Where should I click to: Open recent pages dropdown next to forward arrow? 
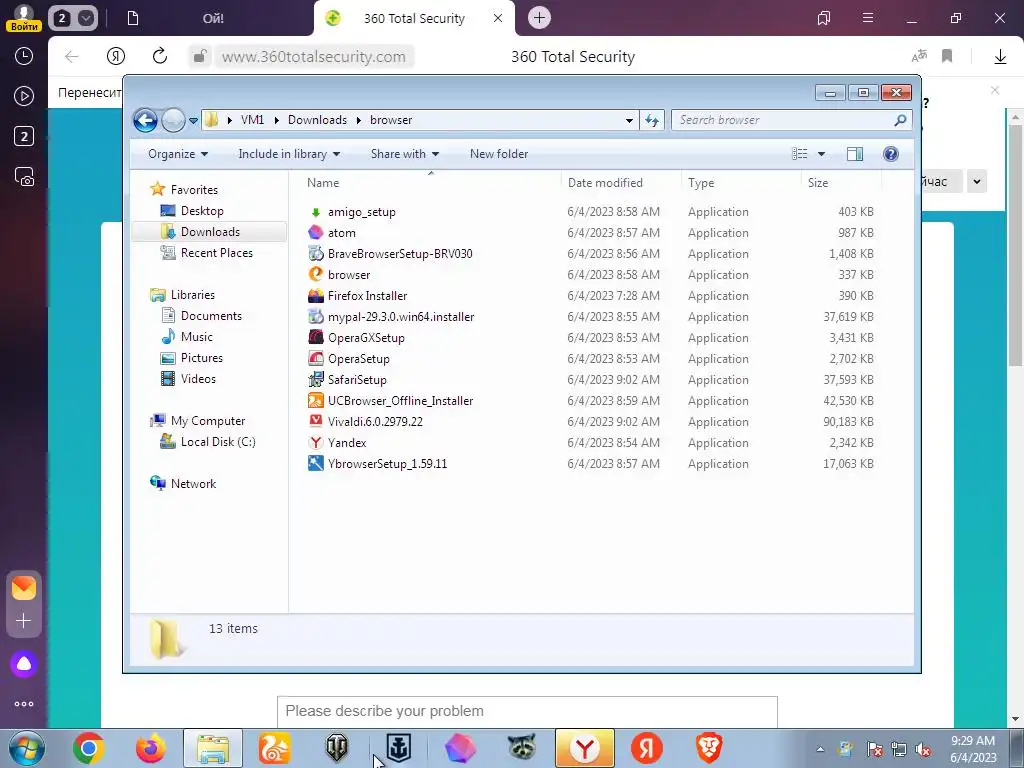tap(193, 121)
